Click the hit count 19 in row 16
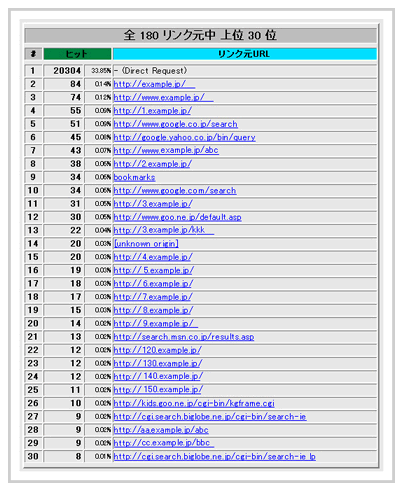403x491 pixels. [x=75, y=270]
